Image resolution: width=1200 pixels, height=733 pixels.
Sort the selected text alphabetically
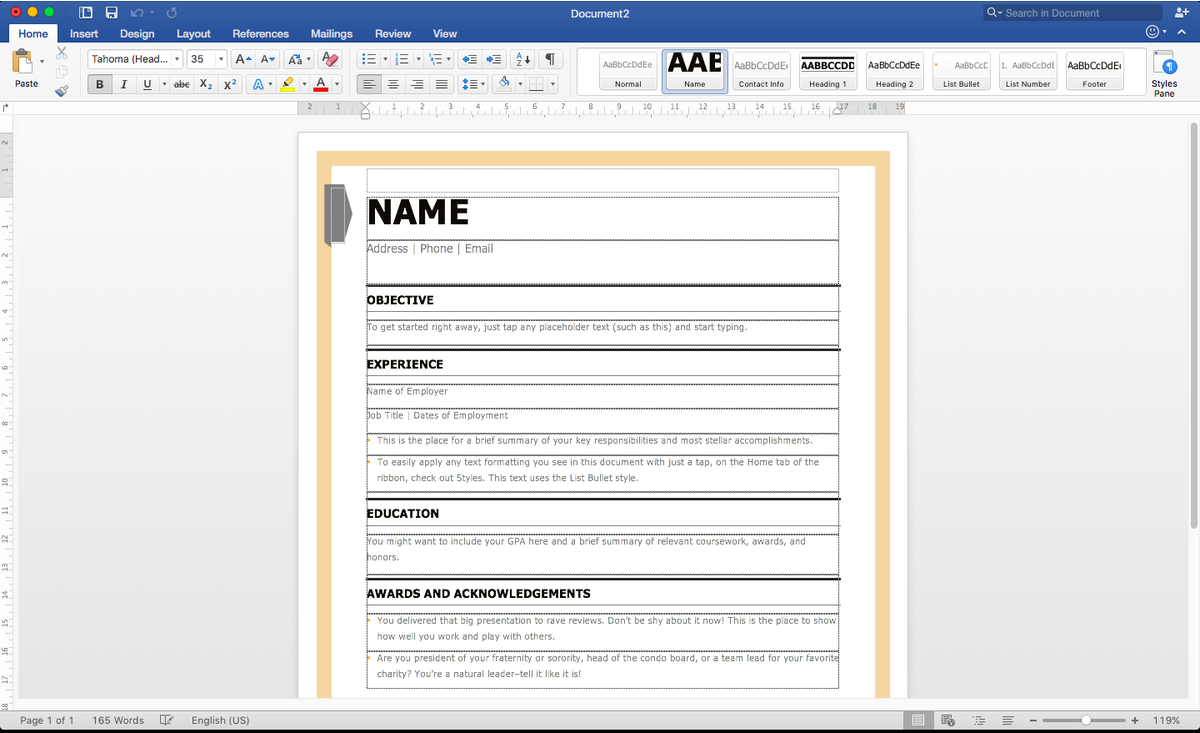click(x=522, y=59)
